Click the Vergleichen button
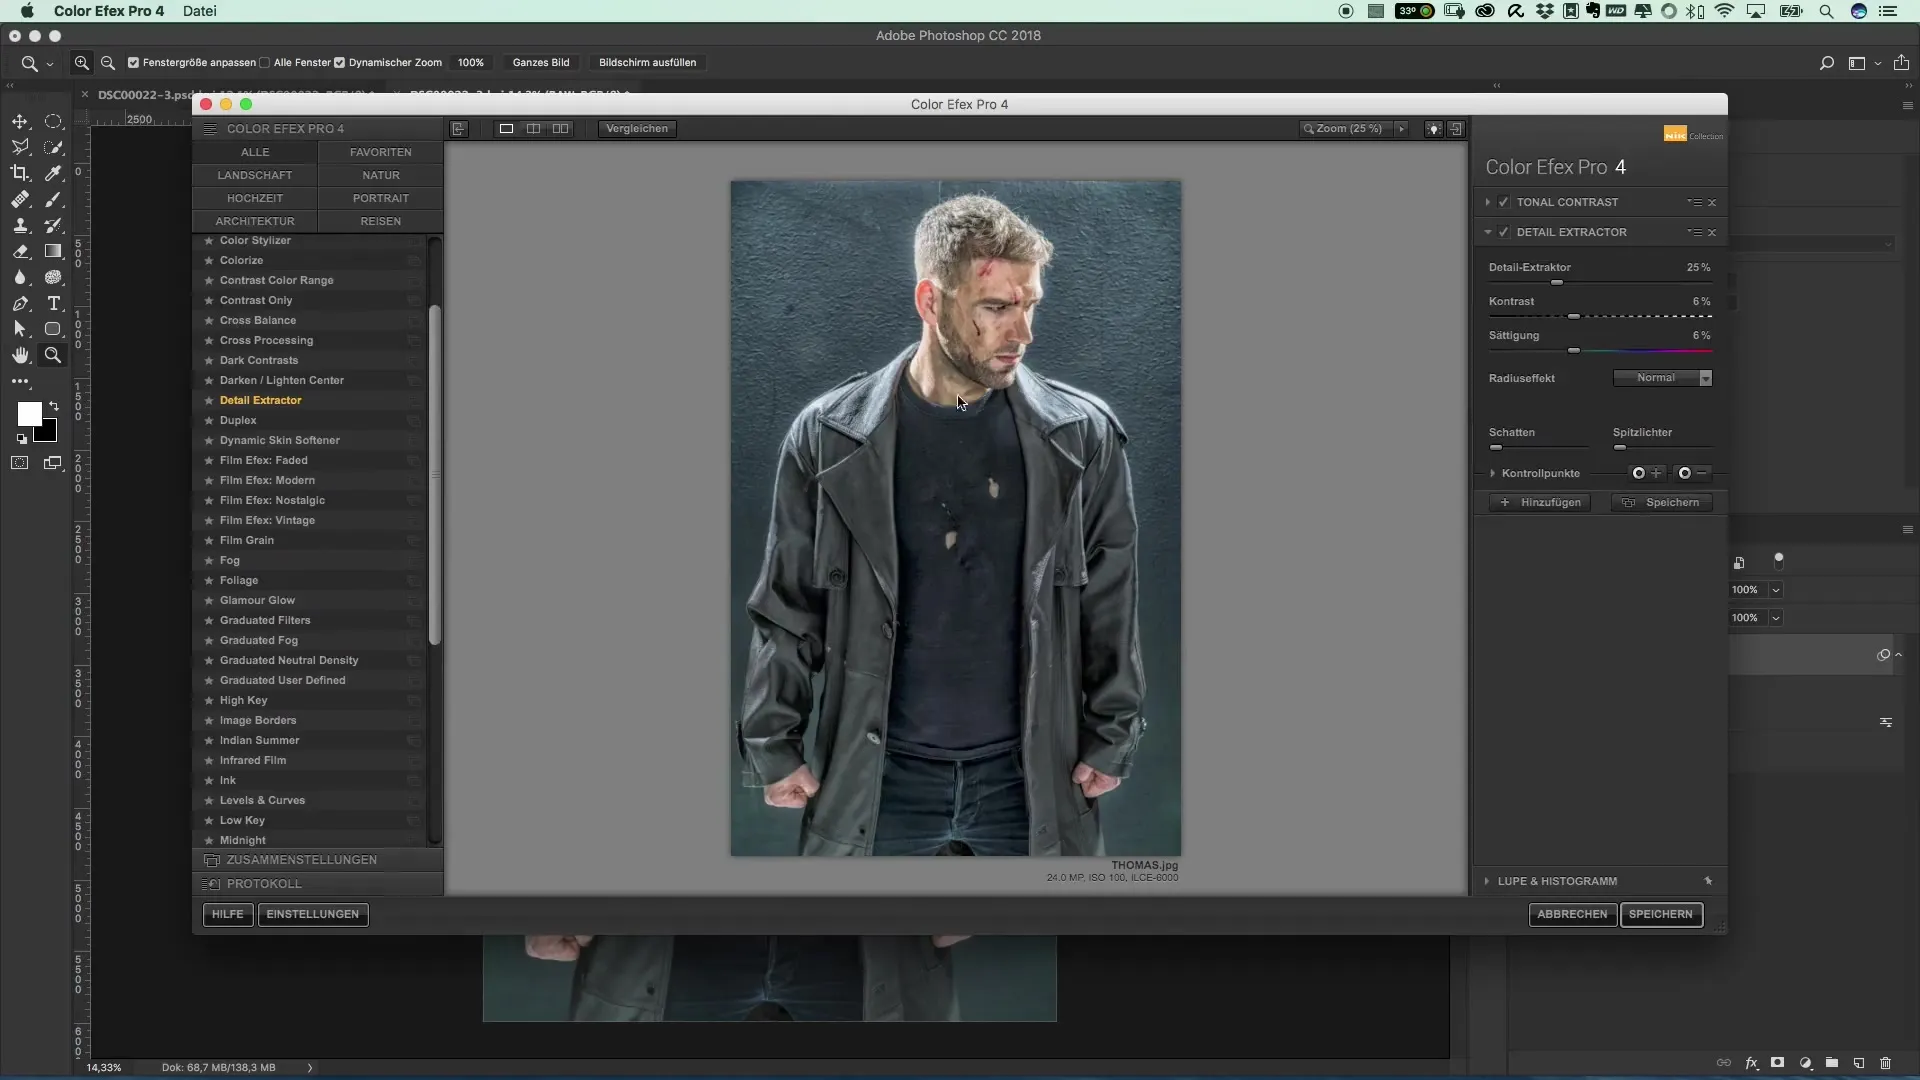Viewport: 1920px width, 1080px height. coord(637,128)
